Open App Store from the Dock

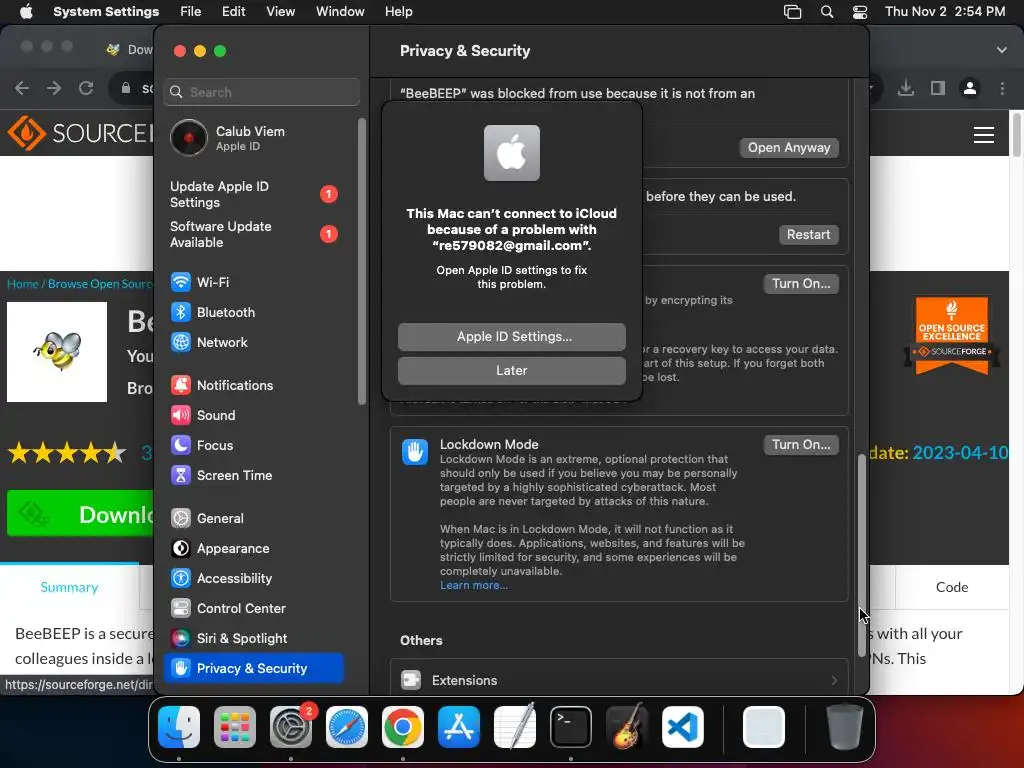click(x=459, y=727)
